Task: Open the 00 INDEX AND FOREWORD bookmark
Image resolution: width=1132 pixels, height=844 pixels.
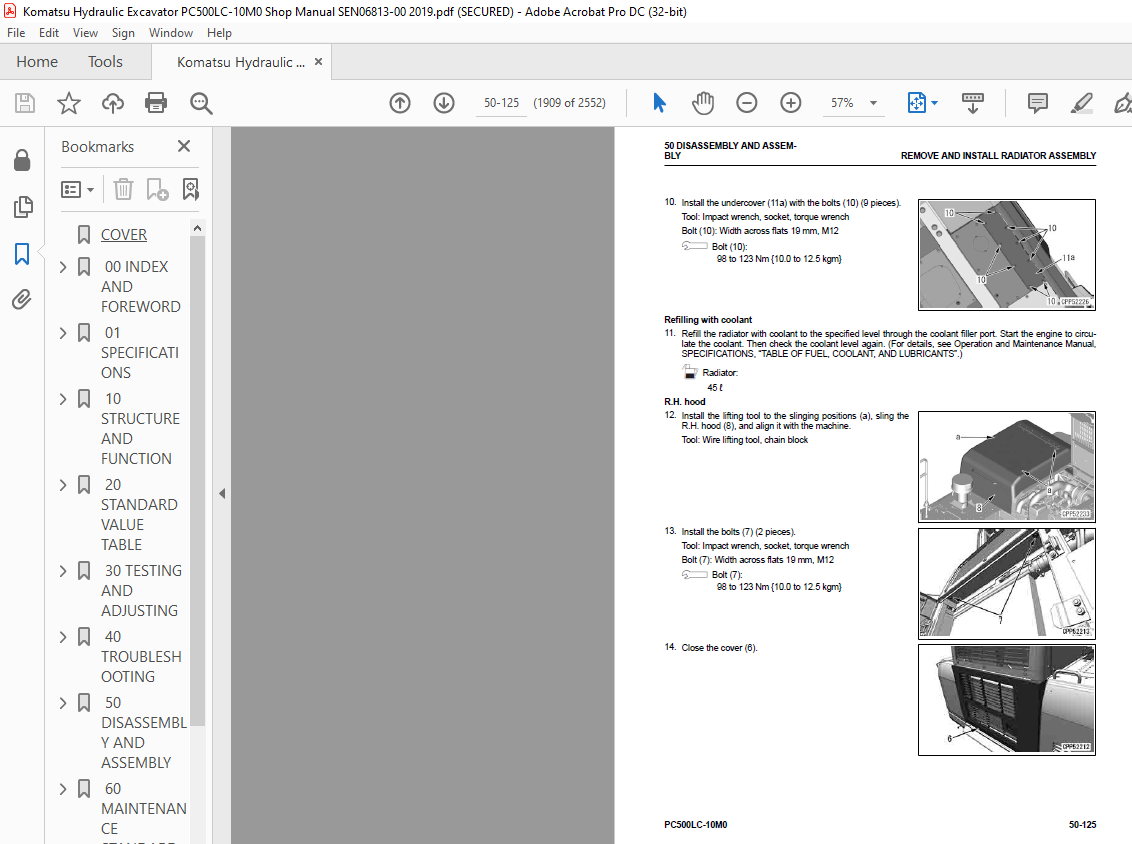Action: click(x=140, y=287)
